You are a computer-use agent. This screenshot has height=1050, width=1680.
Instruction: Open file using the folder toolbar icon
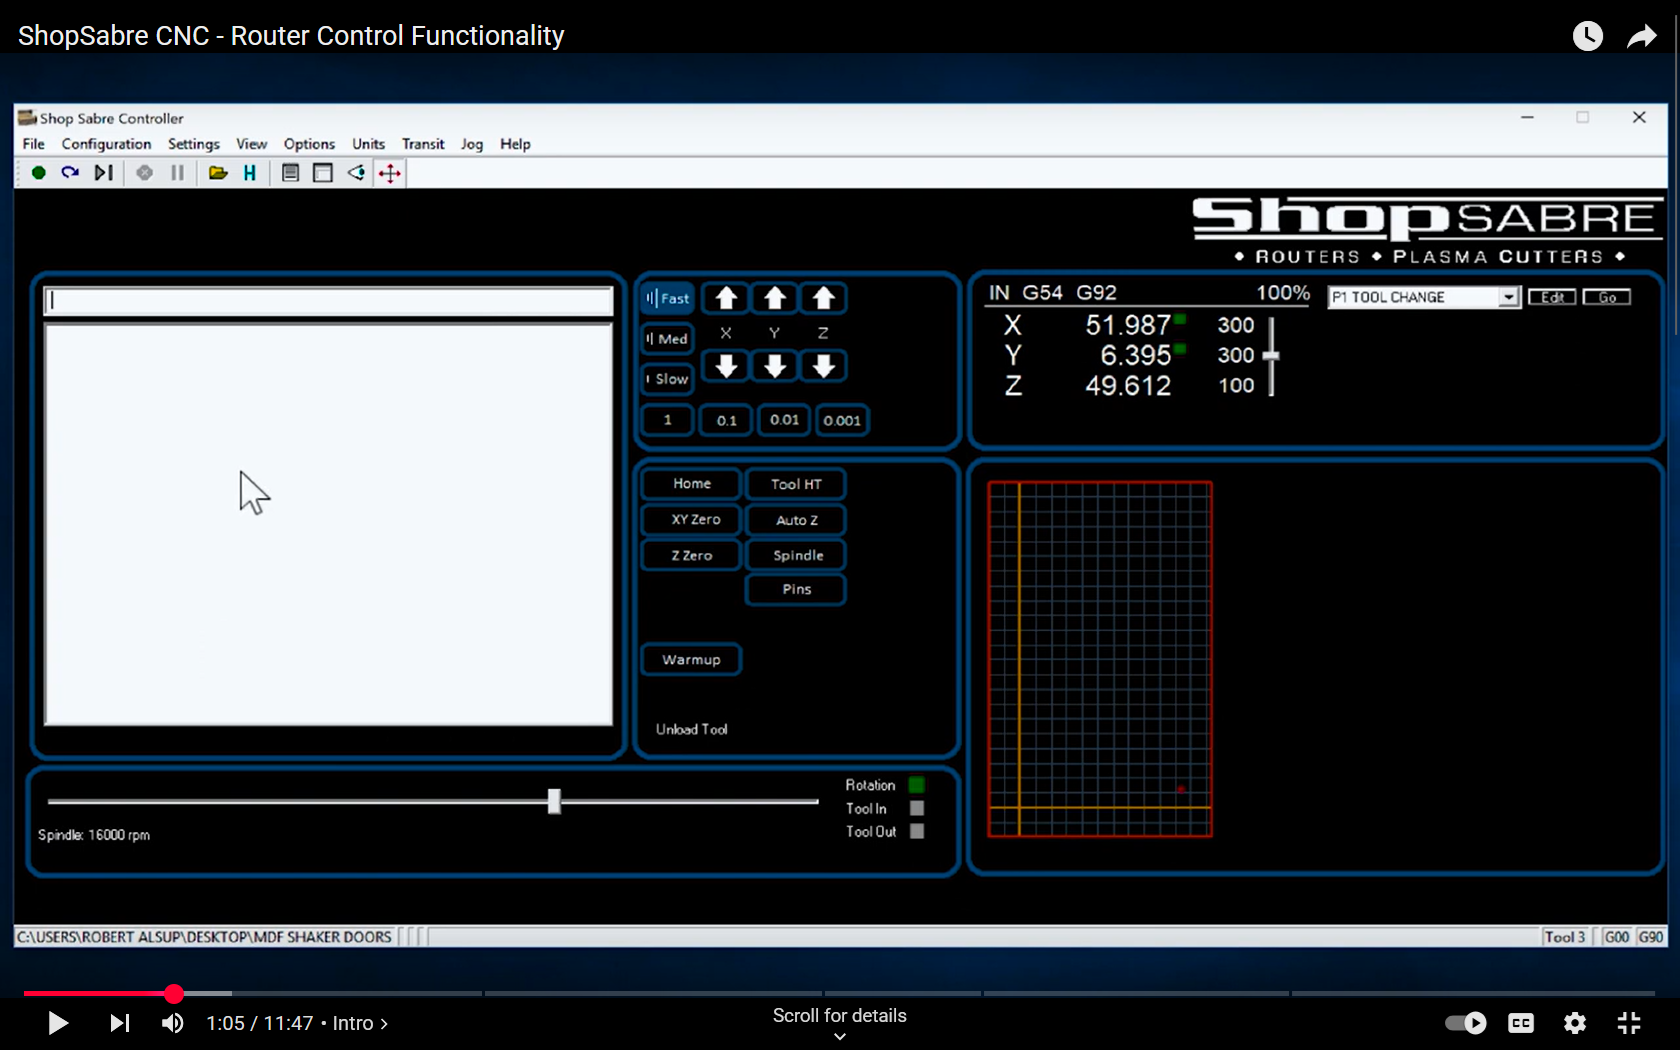coord(218,173)
